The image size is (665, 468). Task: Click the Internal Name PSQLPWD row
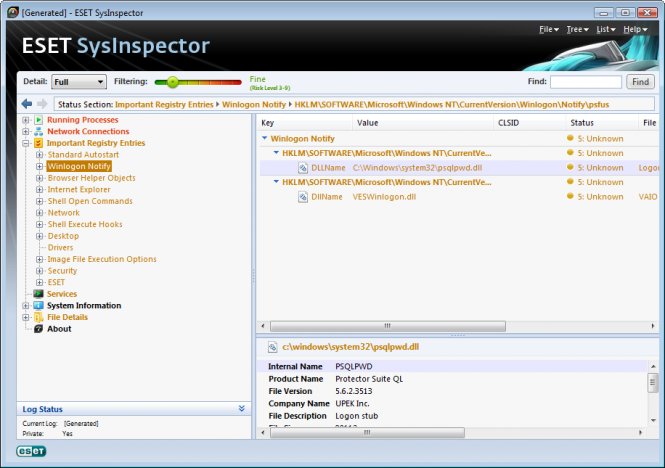coord(453,366)
